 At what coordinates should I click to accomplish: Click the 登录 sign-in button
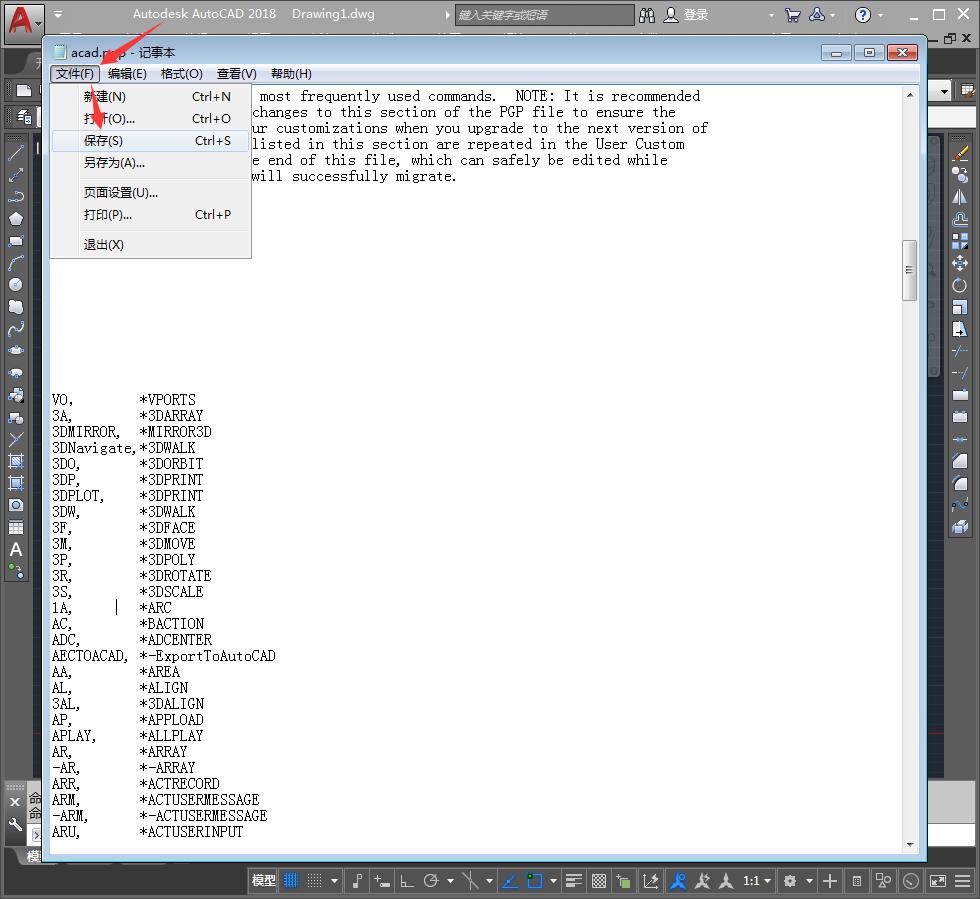click(686, 15)
